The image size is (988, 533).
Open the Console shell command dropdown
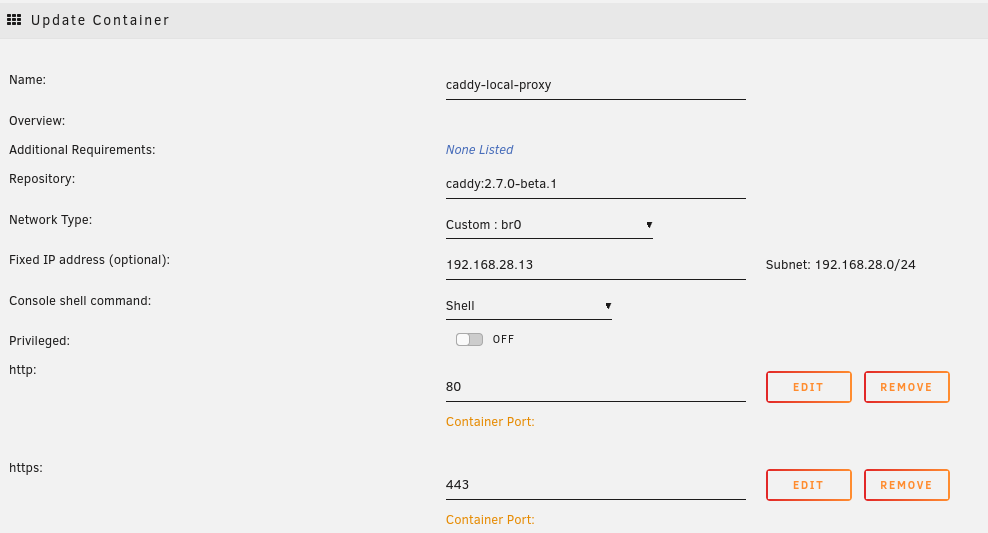pyautogui.click(x=528, y=306)
